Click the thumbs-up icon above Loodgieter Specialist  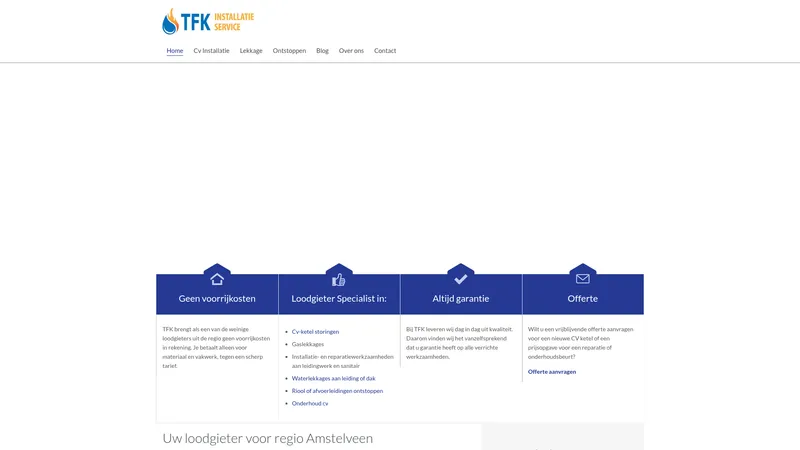click(x=339, y=280)
